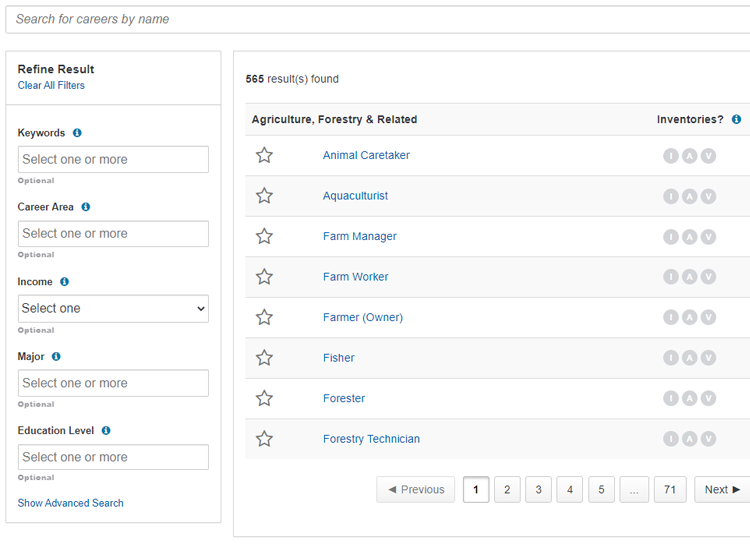Click the Clear All Filters link
The height and width of the screenshot is (548, 750).
(51, 86)
